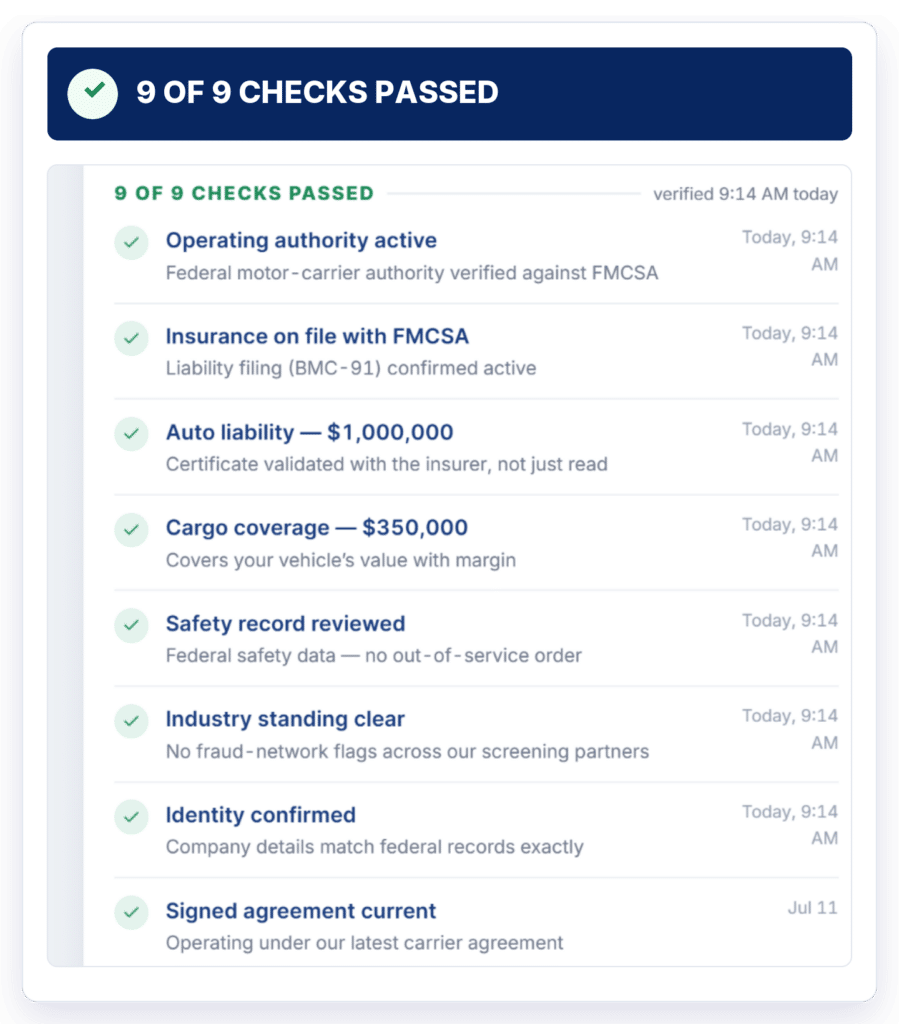Image resolution: width=899 pixels, height=1024 pixels.
Task: Click the check icon by Industry standing clear
Action: tap(131, 721)
